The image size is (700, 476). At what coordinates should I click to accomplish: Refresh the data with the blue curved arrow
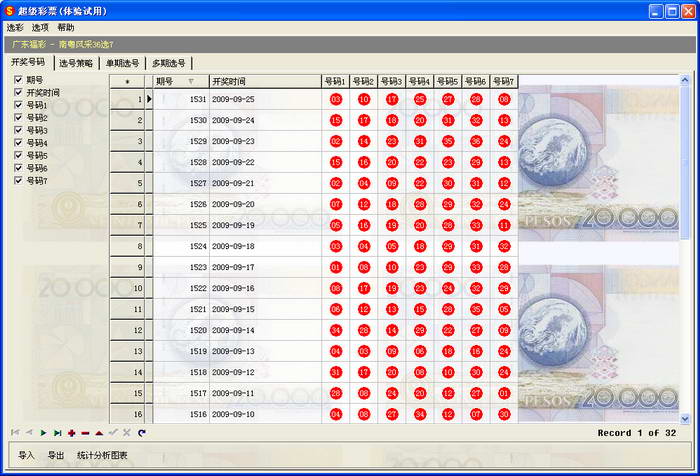coord(142,433)
